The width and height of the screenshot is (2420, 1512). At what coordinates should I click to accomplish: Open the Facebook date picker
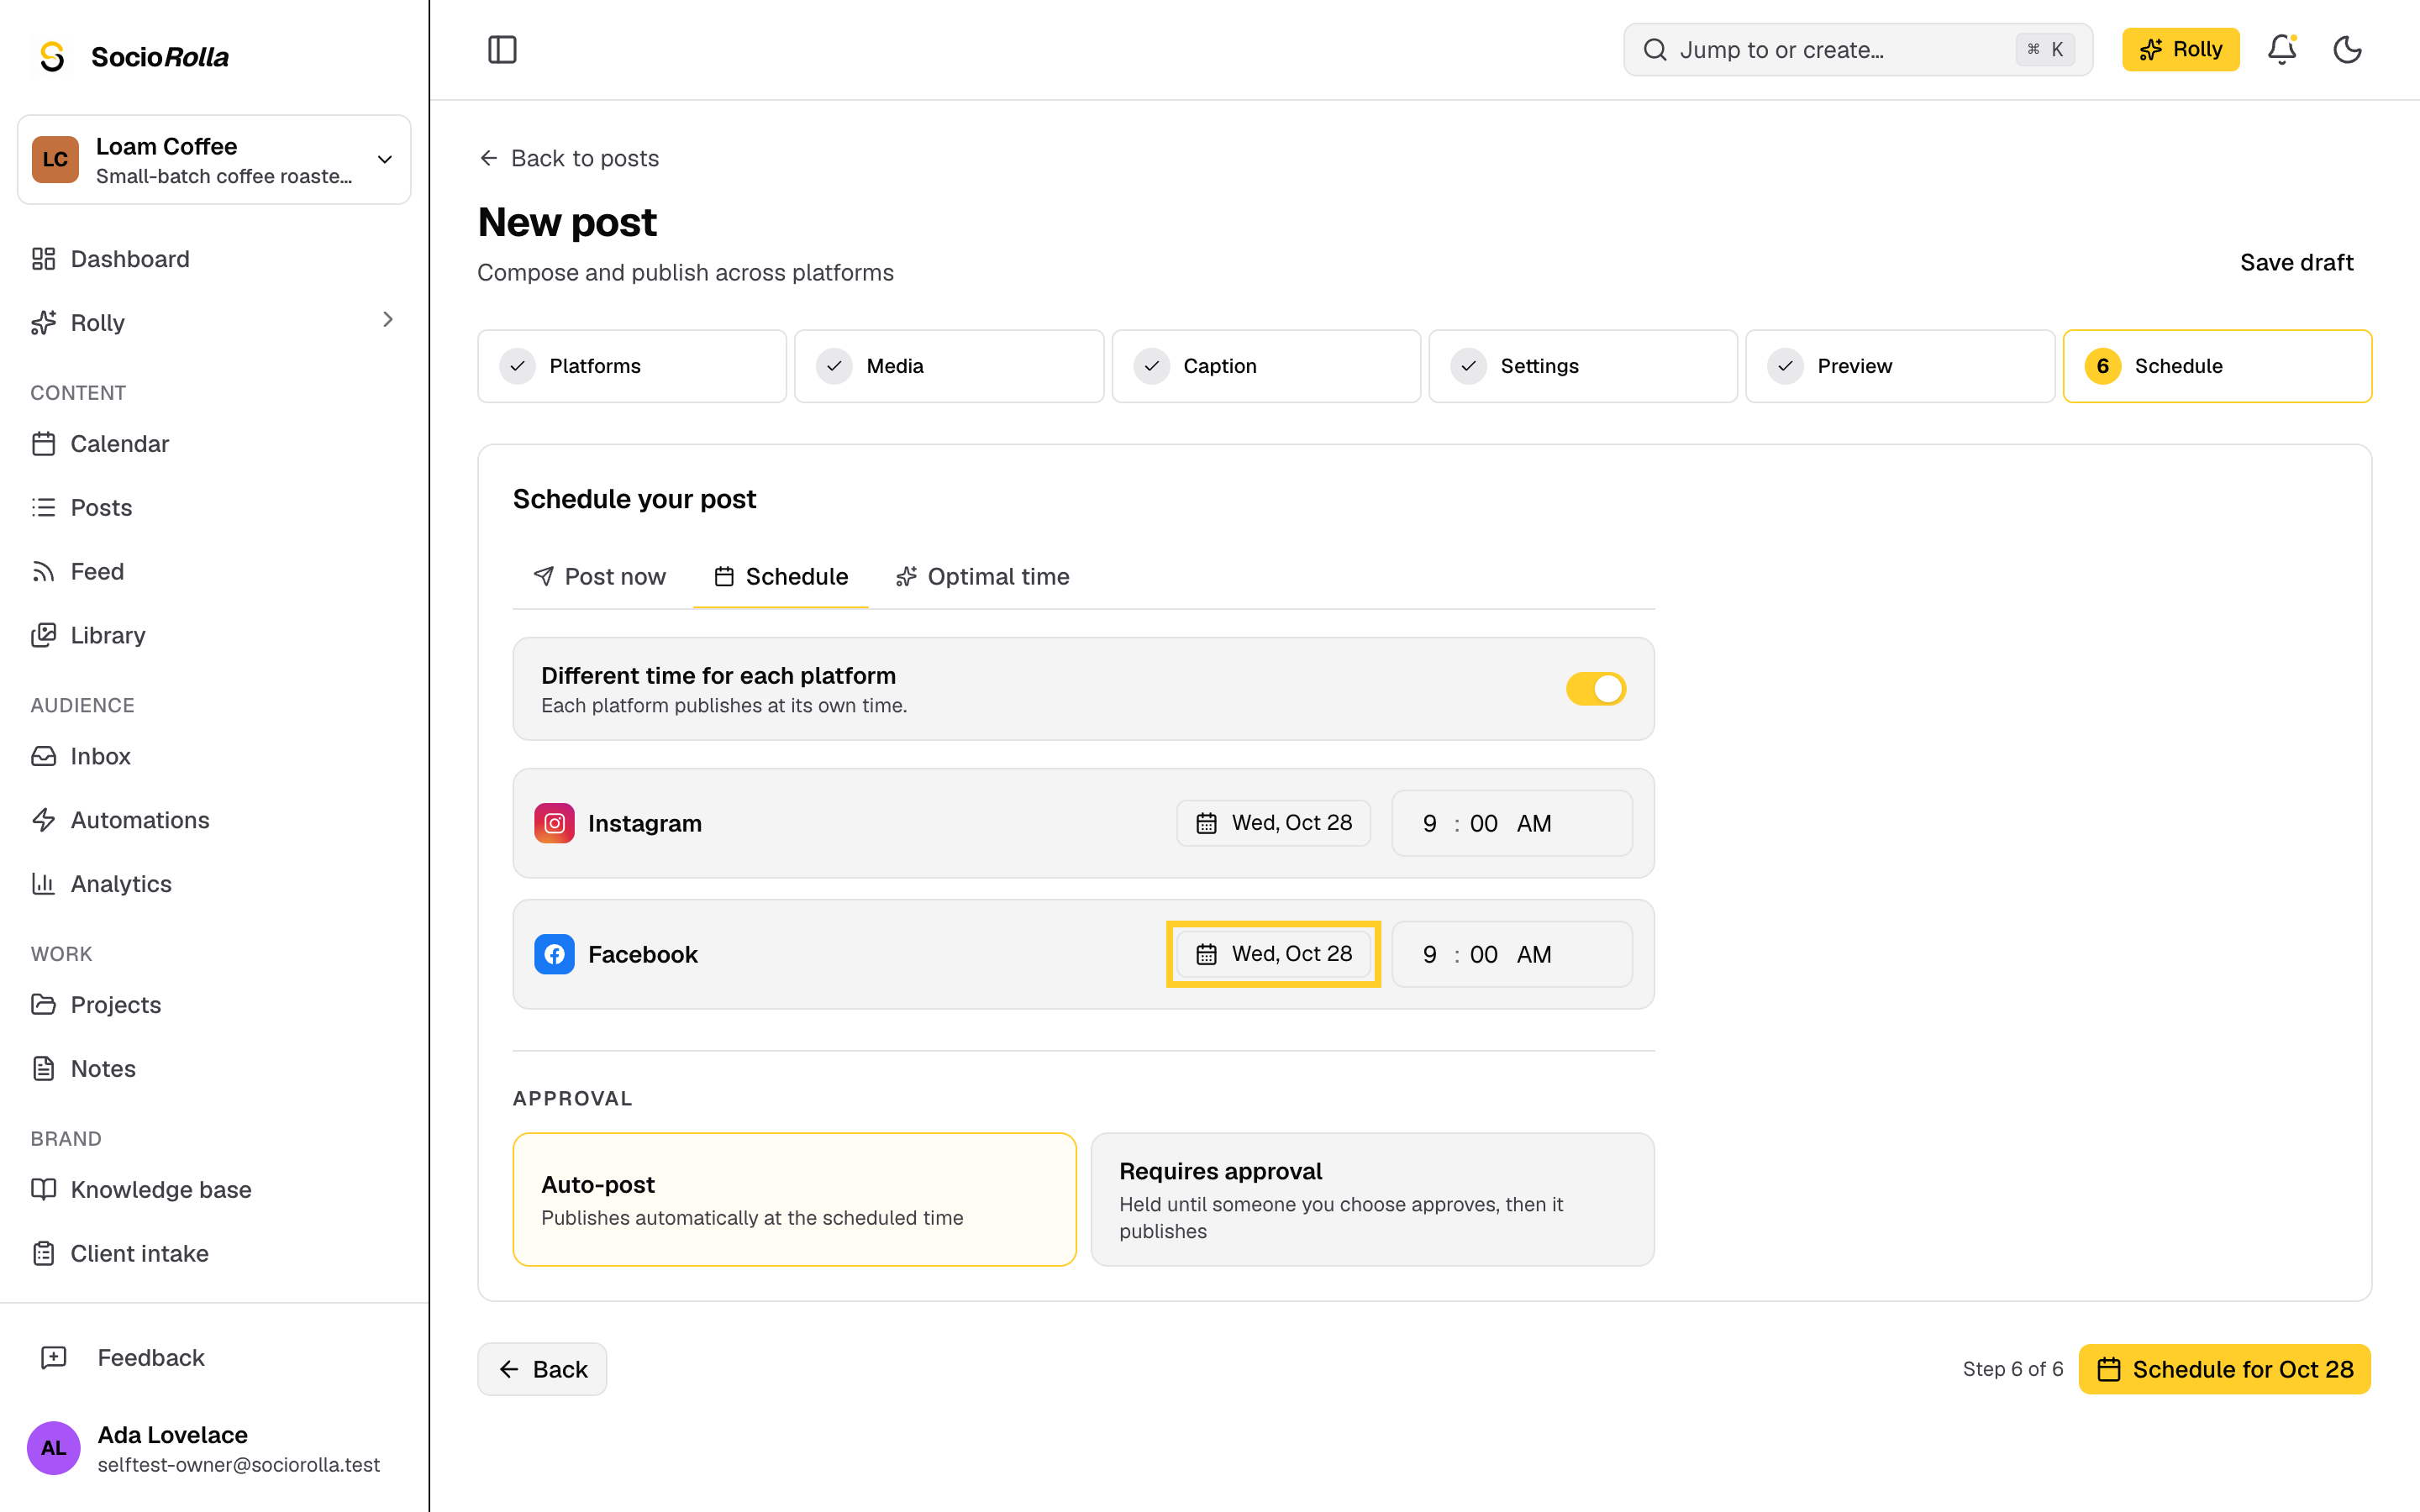(x=1273, y=954)
